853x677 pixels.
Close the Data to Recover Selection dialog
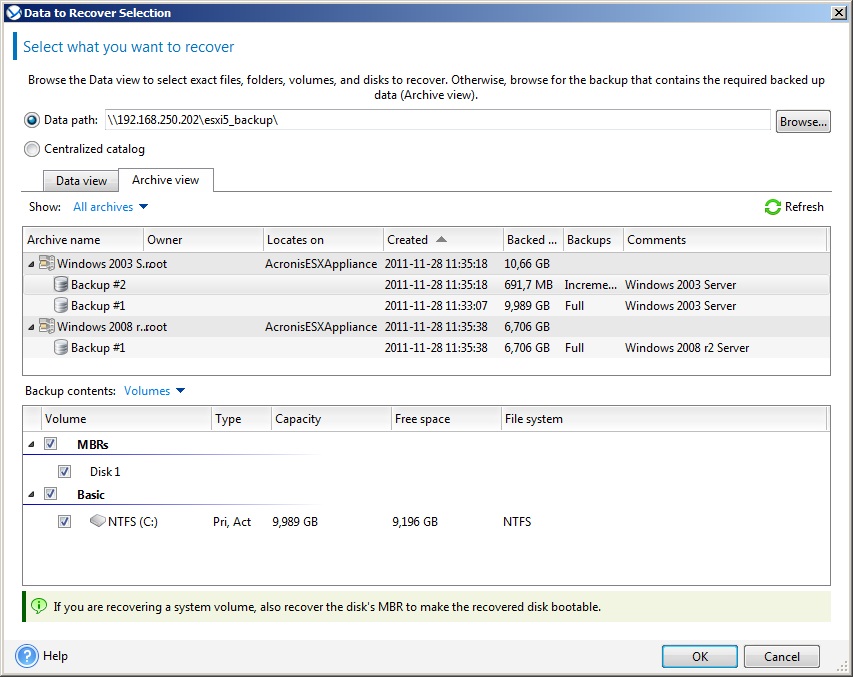click(839, 13)
